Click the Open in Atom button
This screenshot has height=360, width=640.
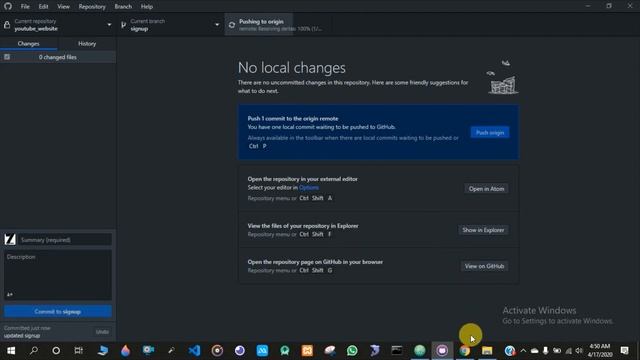pyautogui.click(x=486, y=189)
